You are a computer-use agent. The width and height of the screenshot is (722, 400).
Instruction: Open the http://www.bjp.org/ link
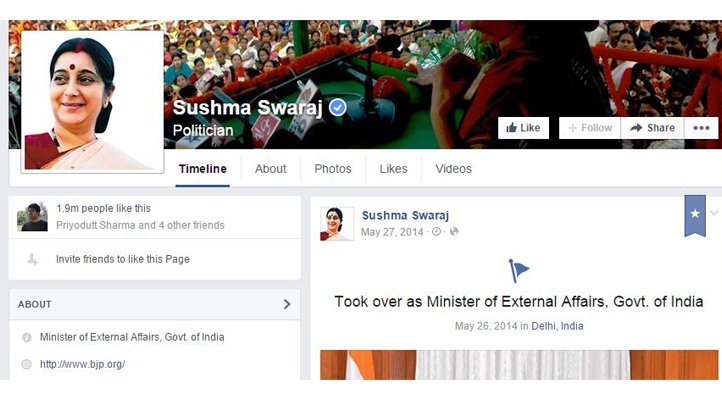pyautogui.click(x=82, y=364)
